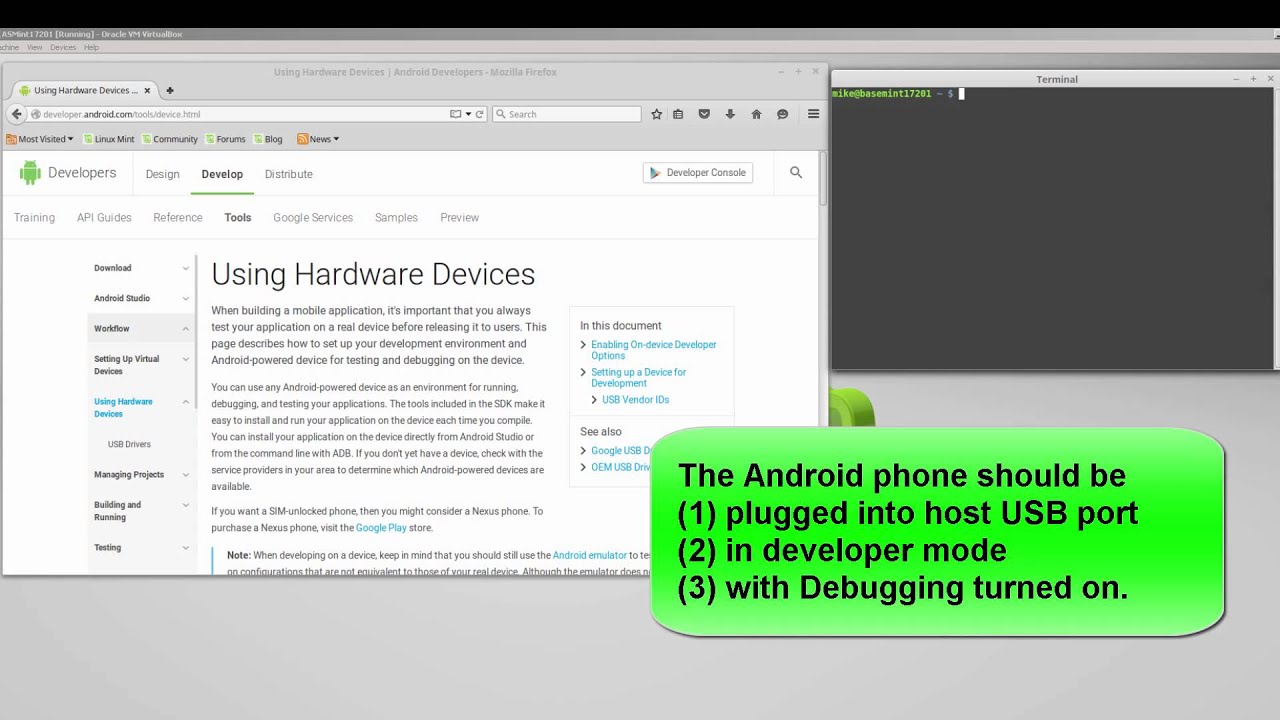Bookmark this page with the star icon

[x=656, y=114]
